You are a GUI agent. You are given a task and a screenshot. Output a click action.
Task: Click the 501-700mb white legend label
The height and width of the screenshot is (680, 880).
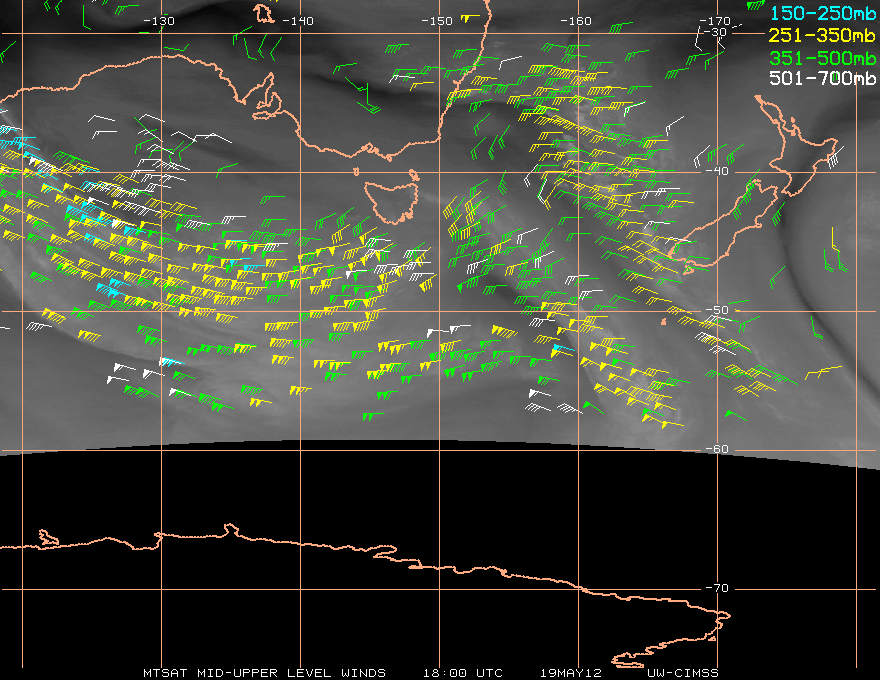click(822, 78)
